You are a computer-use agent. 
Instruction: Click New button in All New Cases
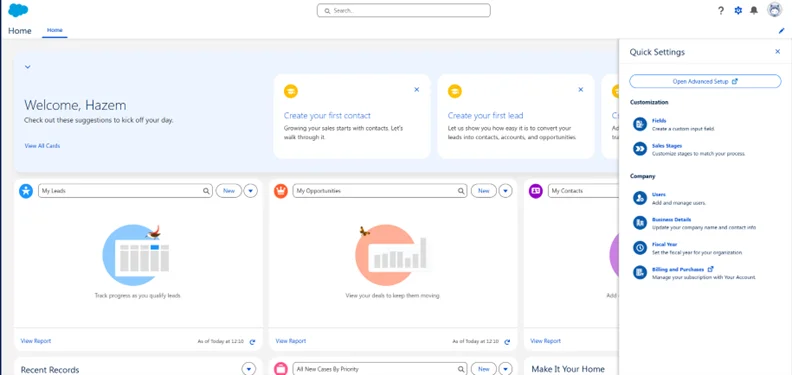484,369
